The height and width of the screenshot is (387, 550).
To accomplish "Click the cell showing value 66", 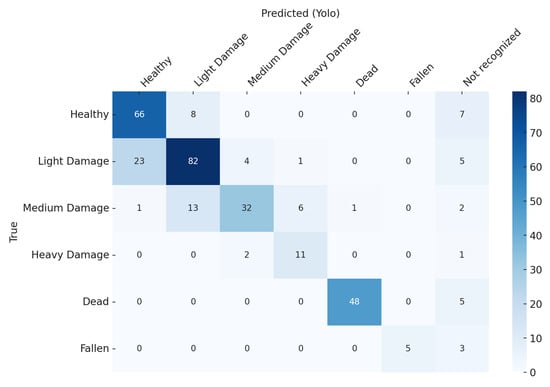I will (x=139, y=115).
